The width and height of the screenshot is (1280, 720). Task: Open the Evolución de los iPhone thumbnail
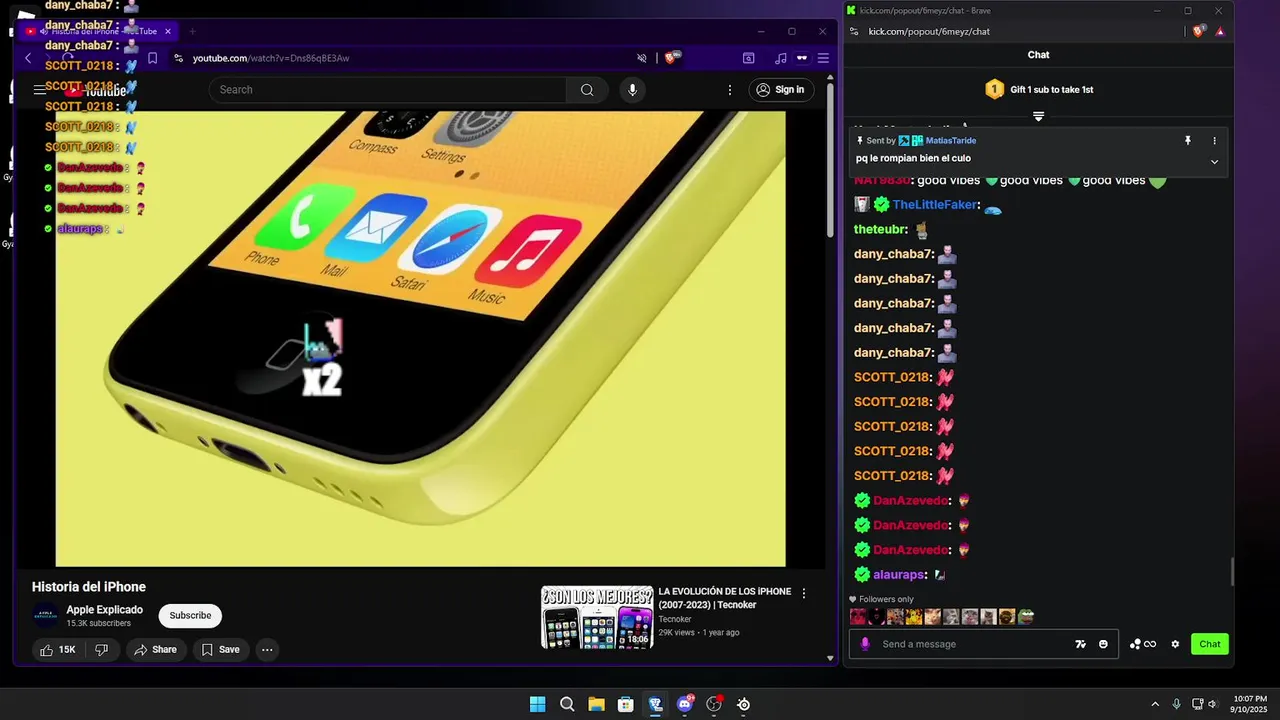[x=597, y=617]
